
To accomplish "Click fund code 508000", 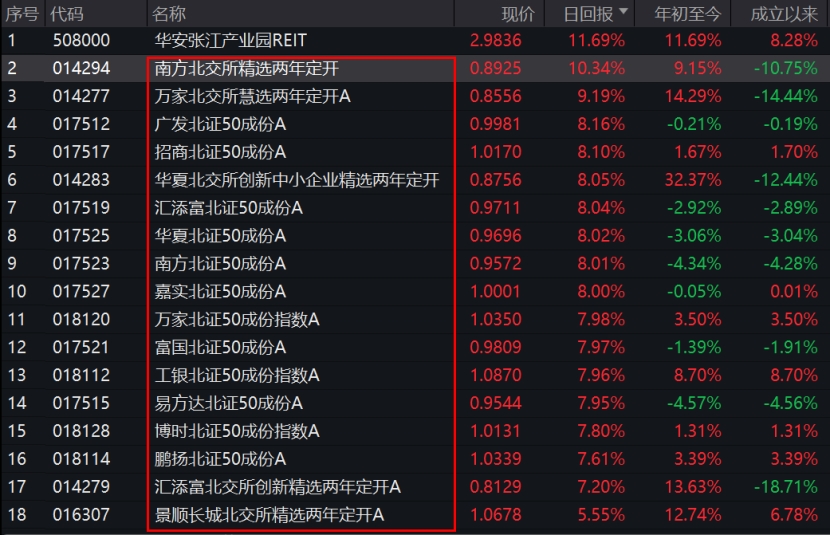I will pyautogui.click(x=82, y=40).
